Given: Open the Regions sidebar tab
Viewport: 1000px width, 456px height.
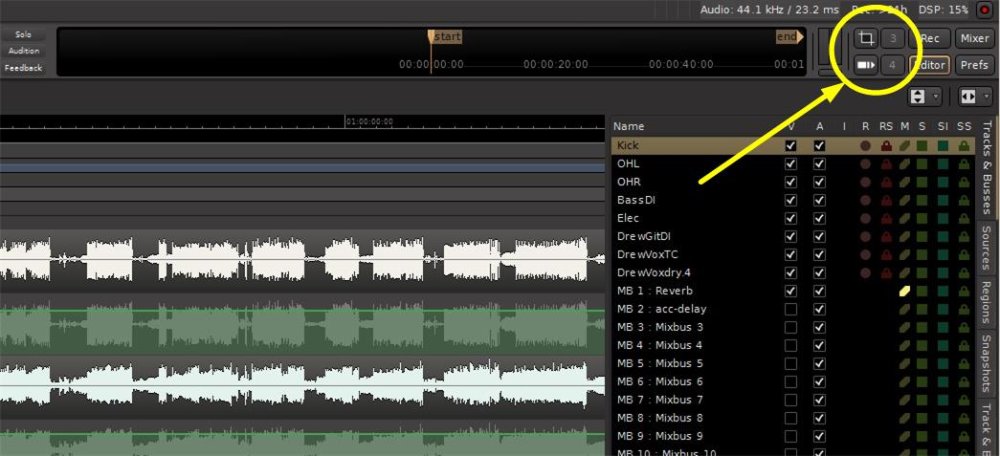Looking at the screenshot, I should click(x=987, y=303).
